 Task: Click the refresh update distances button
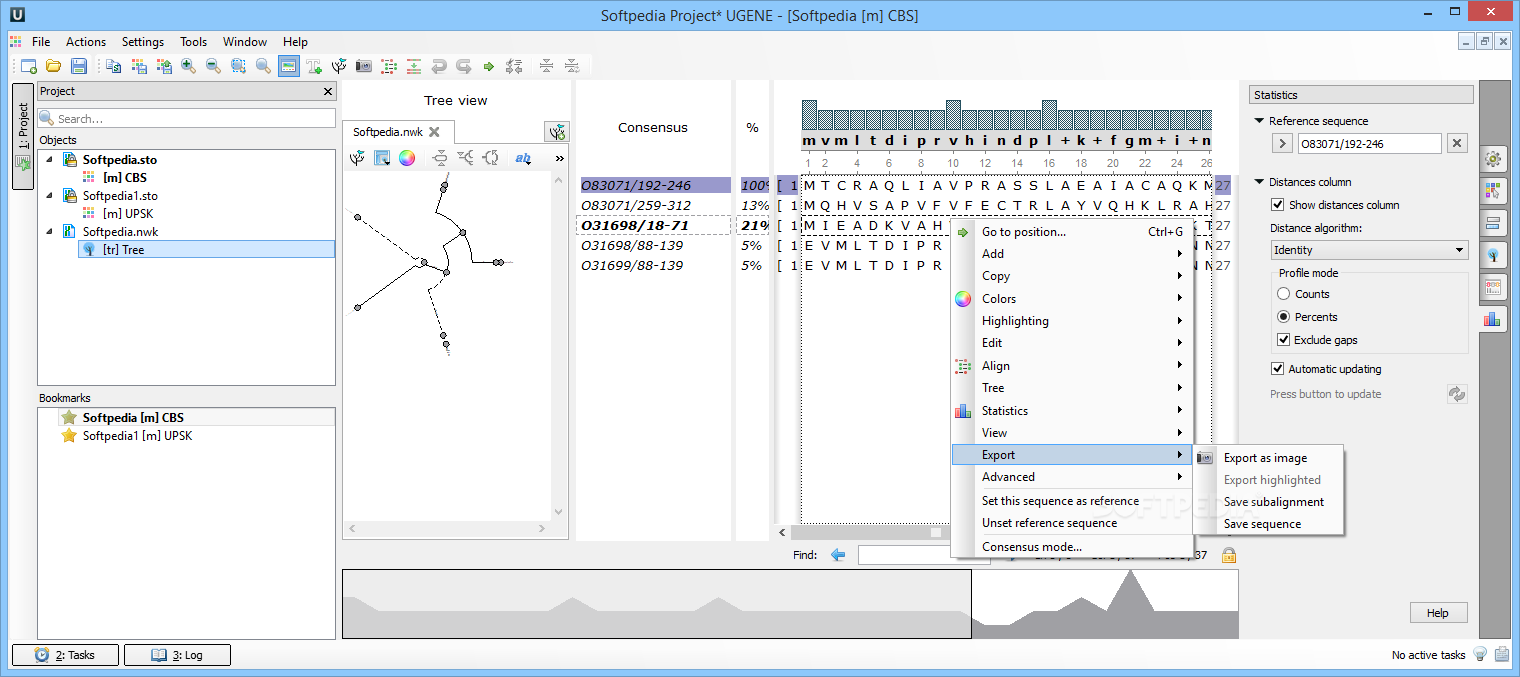[1457, 394]
